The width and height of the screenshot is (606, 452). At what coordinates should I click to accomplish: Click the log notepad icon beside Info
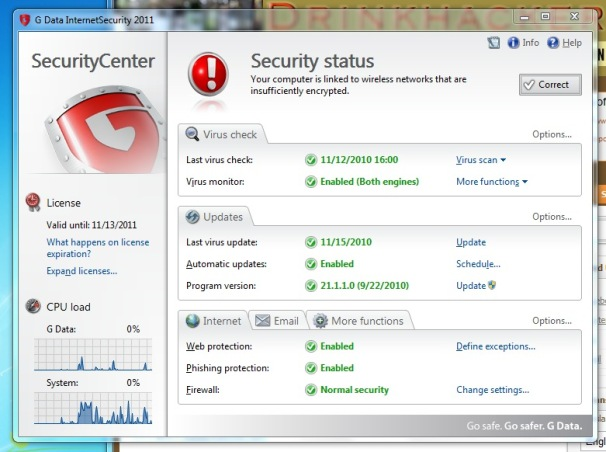pyautogui.click(x=494, y=42)
